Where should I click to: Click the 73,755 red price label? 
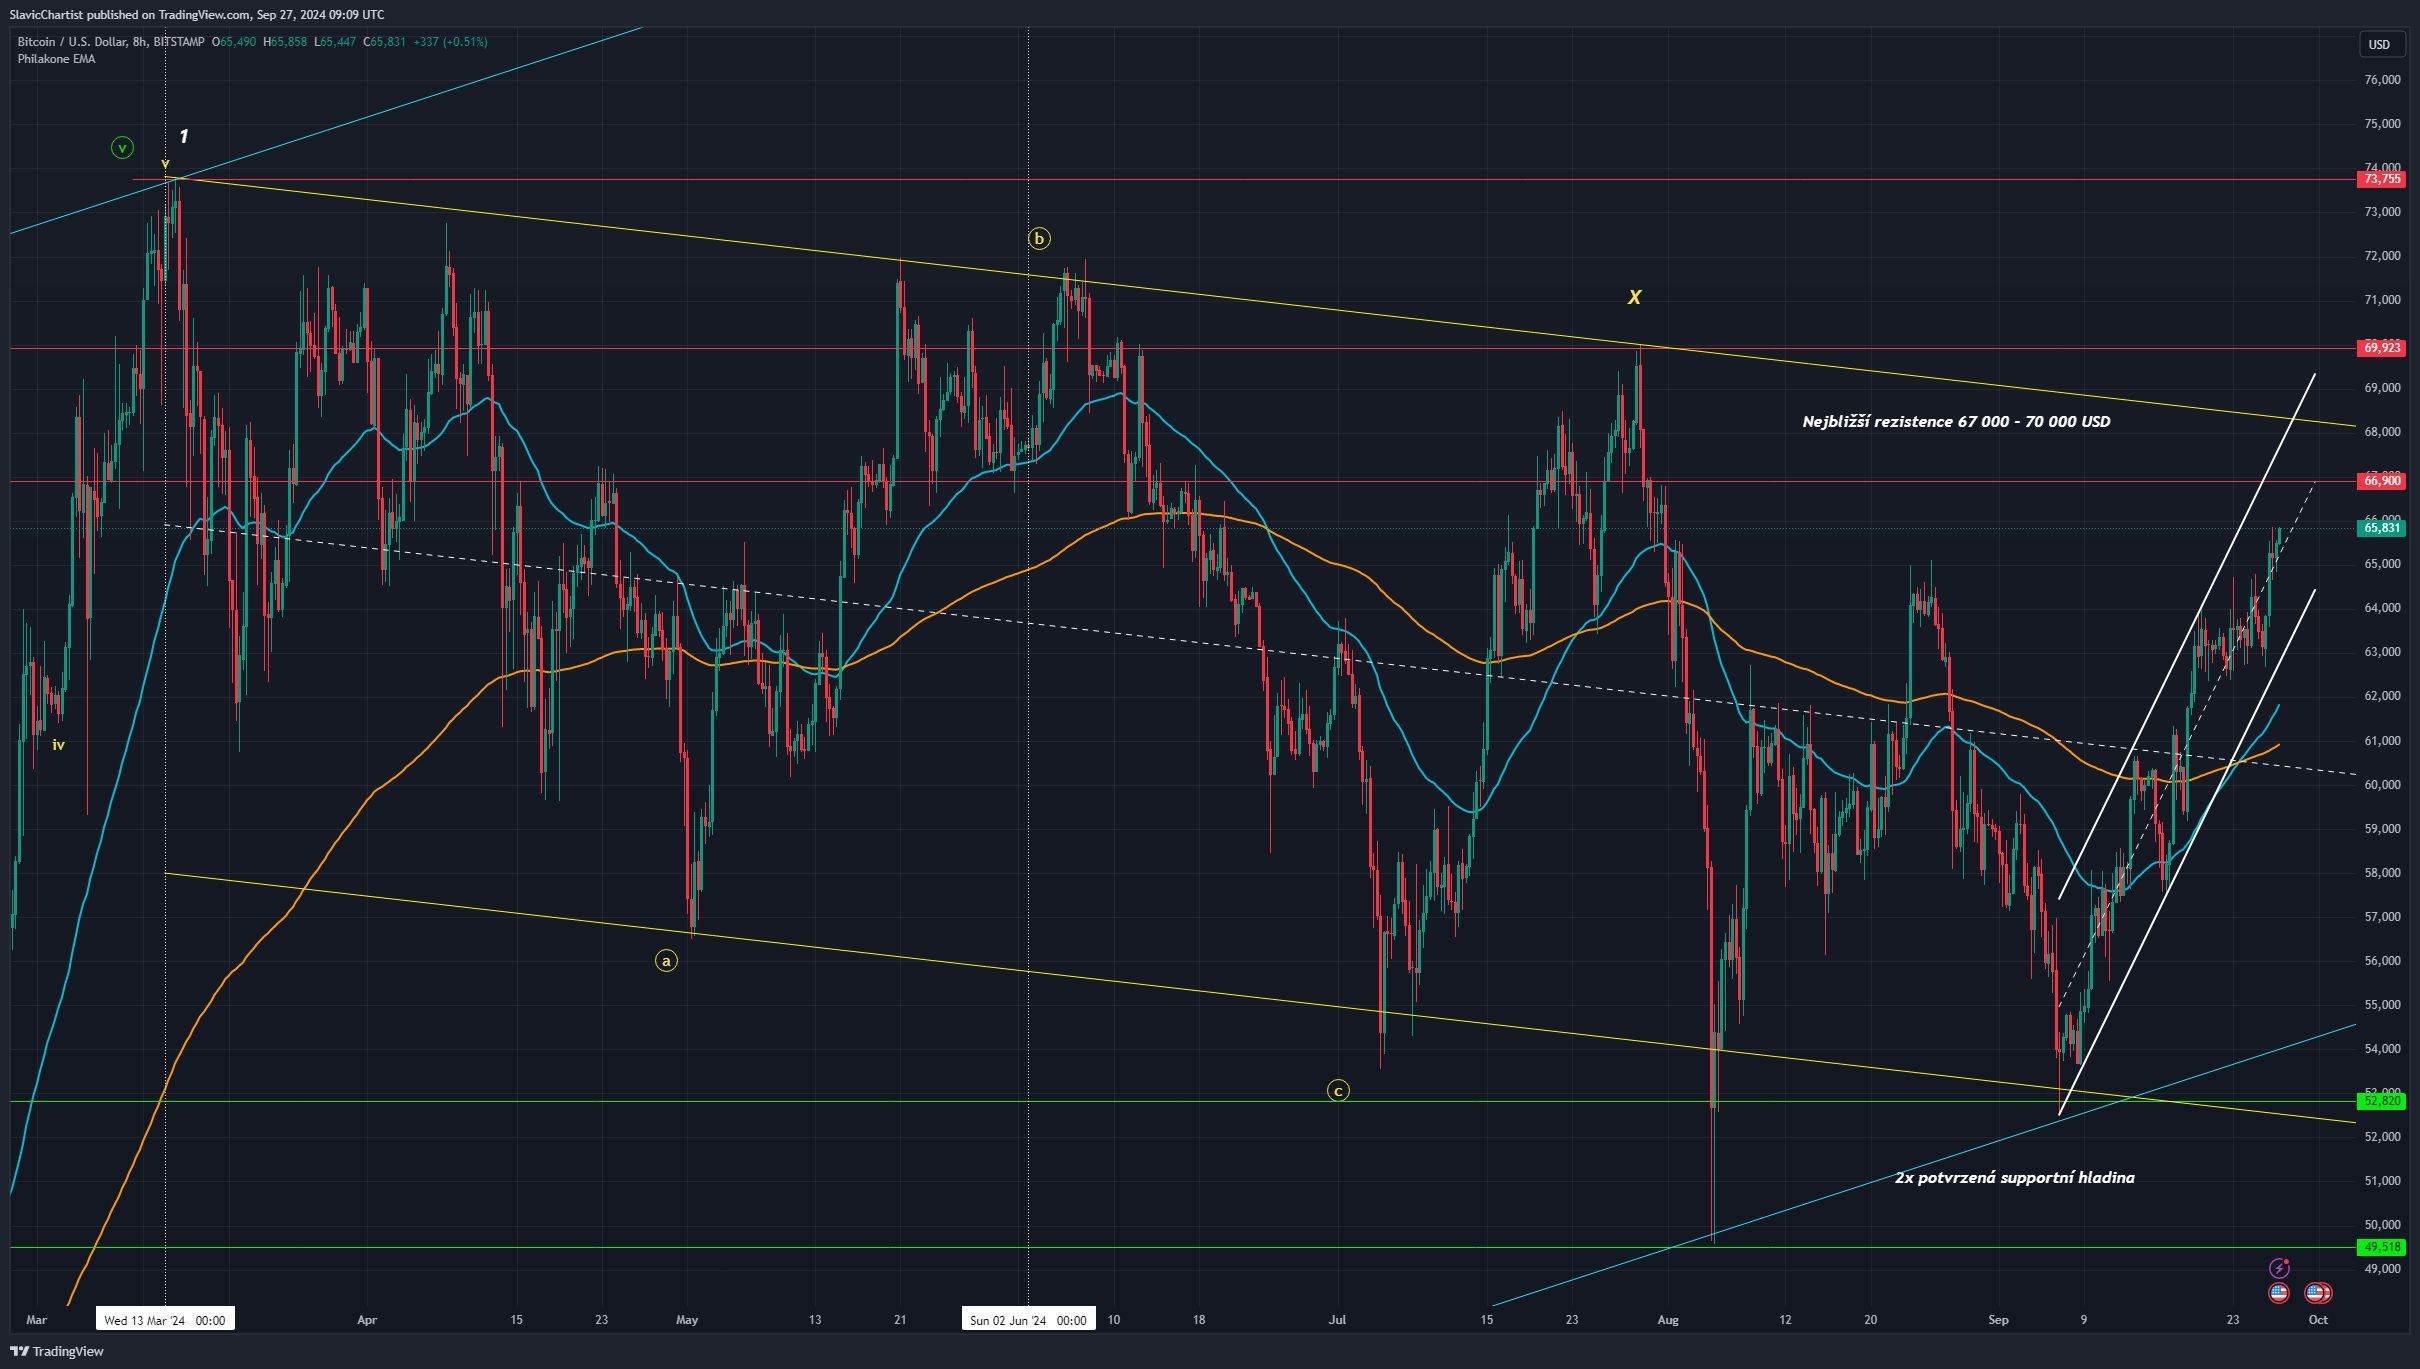click(2381, 179)
